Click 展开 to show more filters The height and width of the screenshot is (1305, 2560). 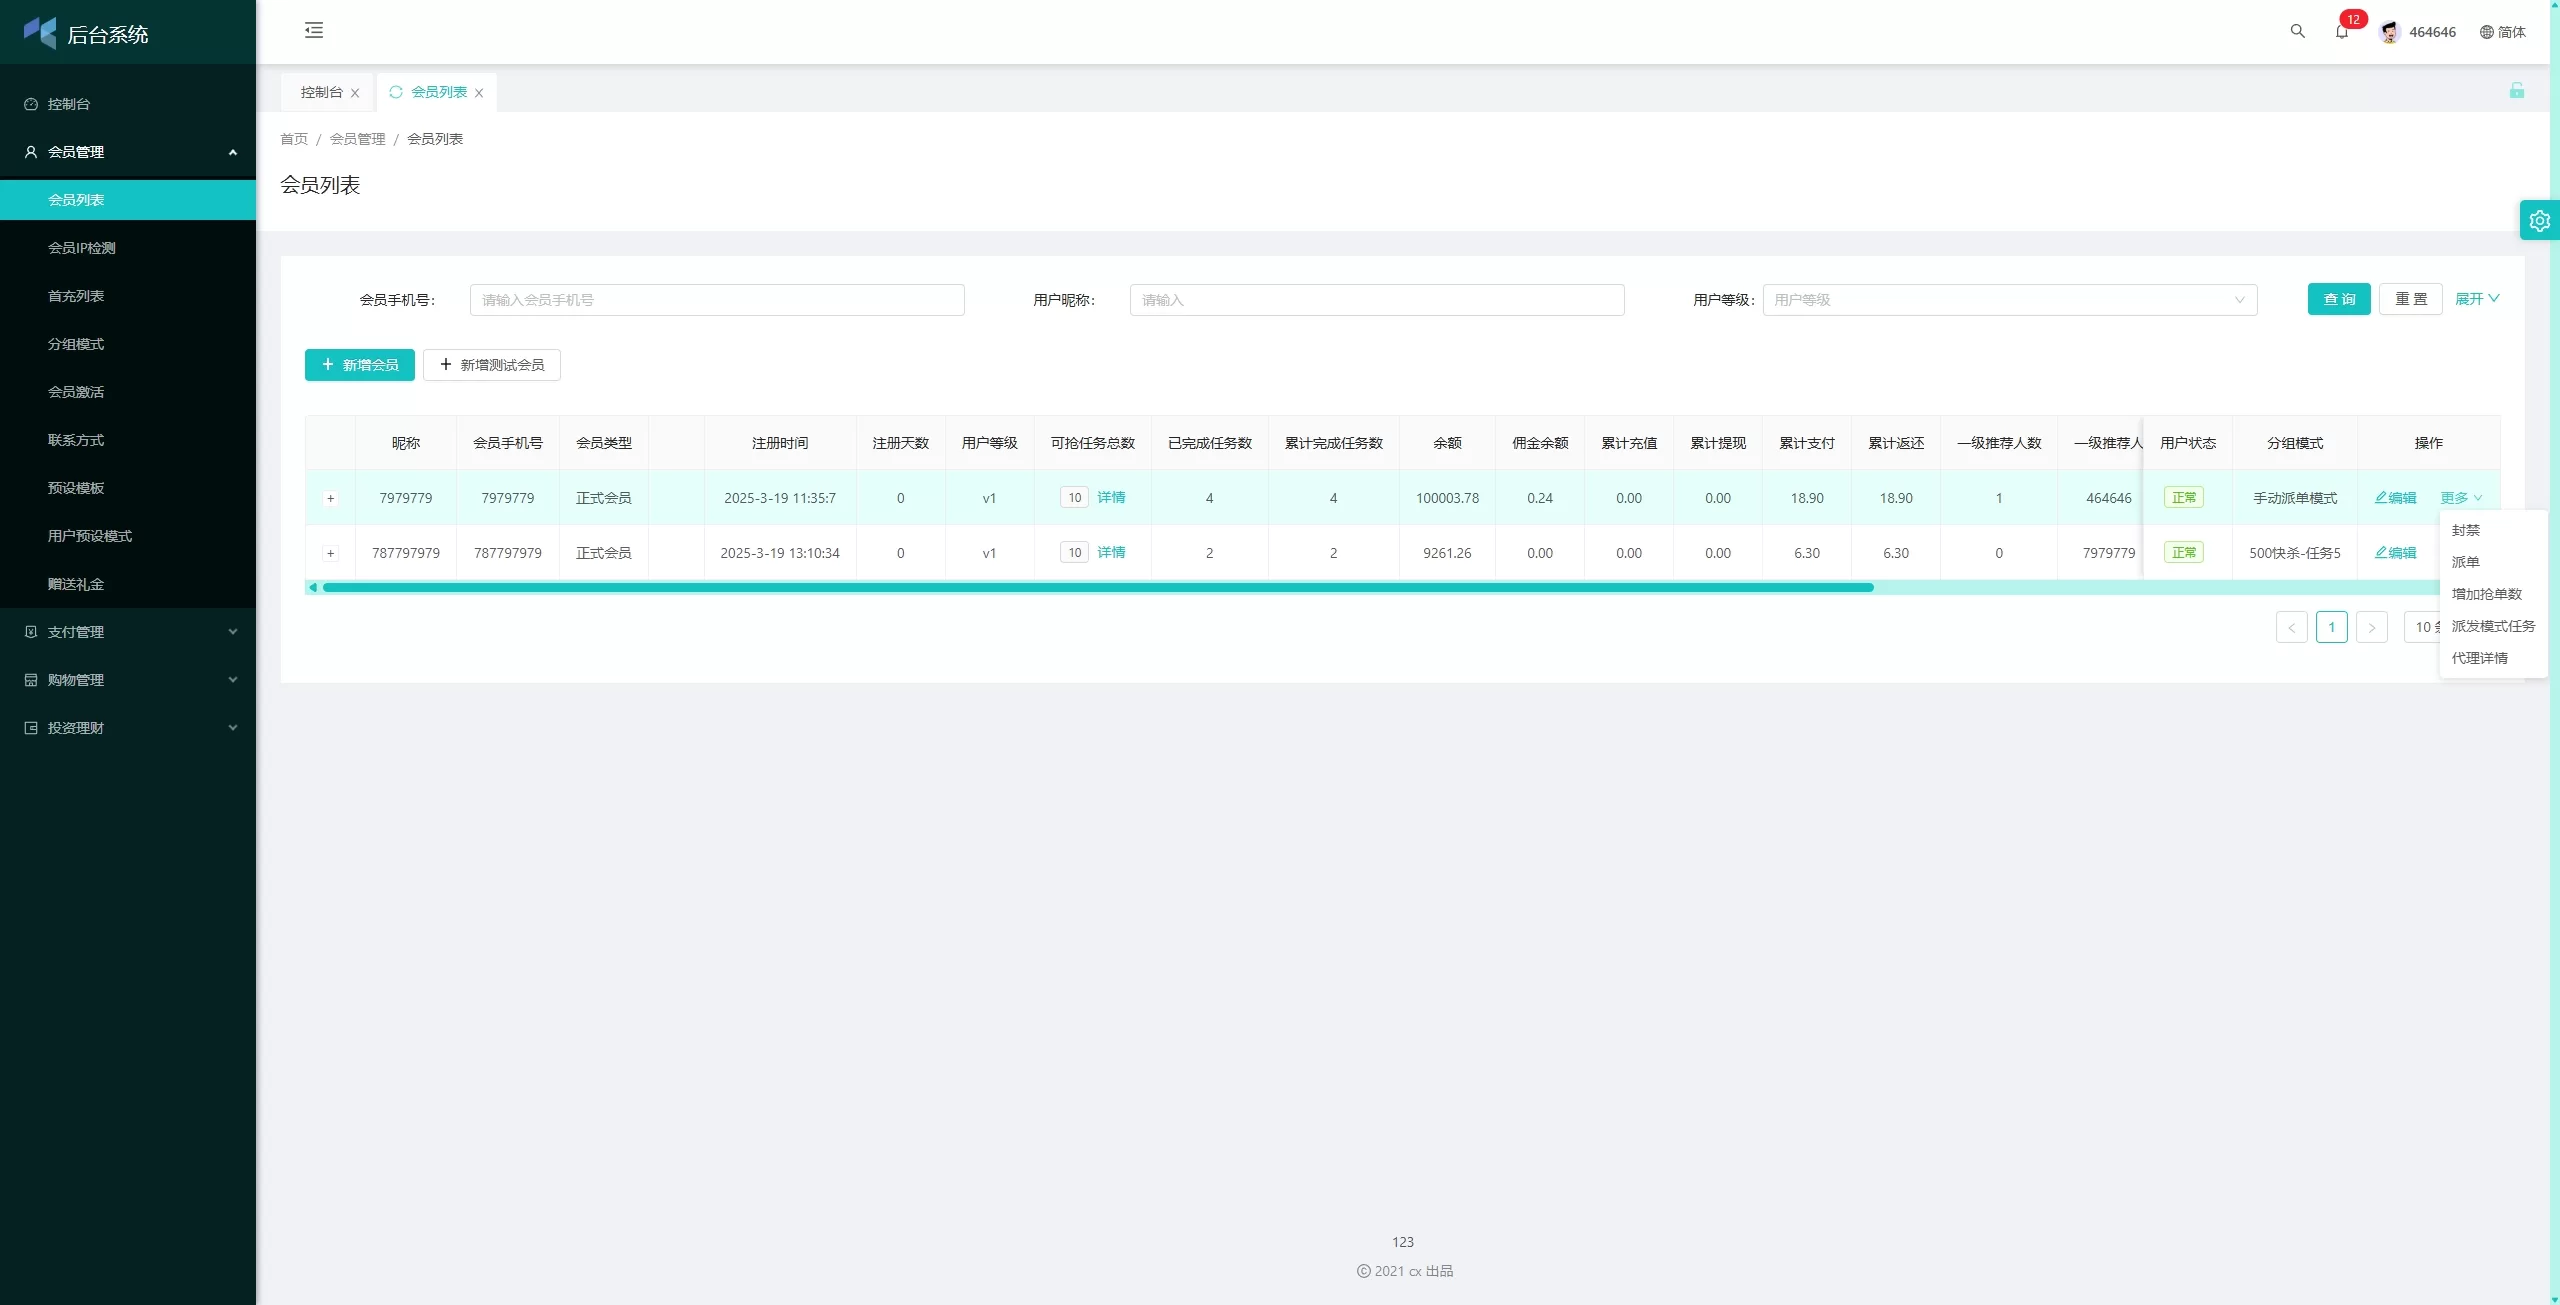[2476, 299]
